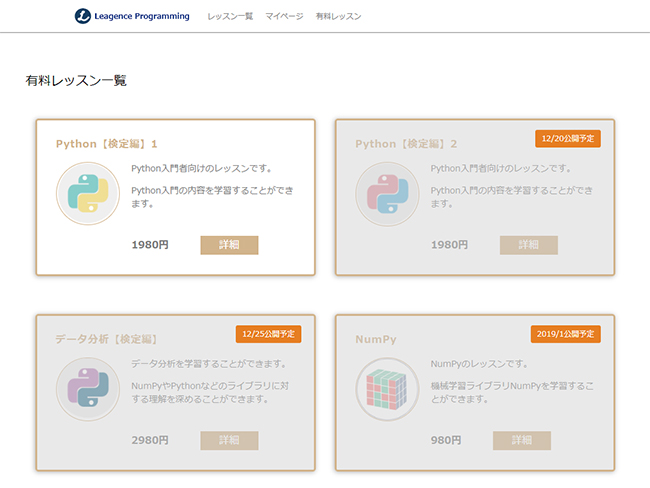Click the 有料レッスン一覧 page heading
This screenshot has width=650, height=488.
(x=76, y=80)
